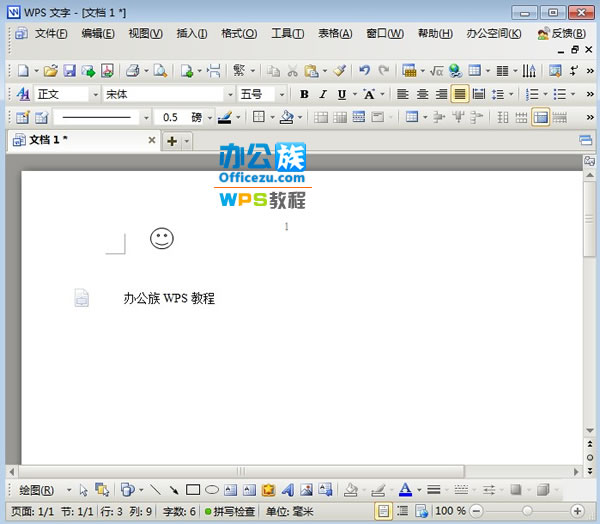Open the 表格(A) menu

pyautogui.click(x=335, y=34)
